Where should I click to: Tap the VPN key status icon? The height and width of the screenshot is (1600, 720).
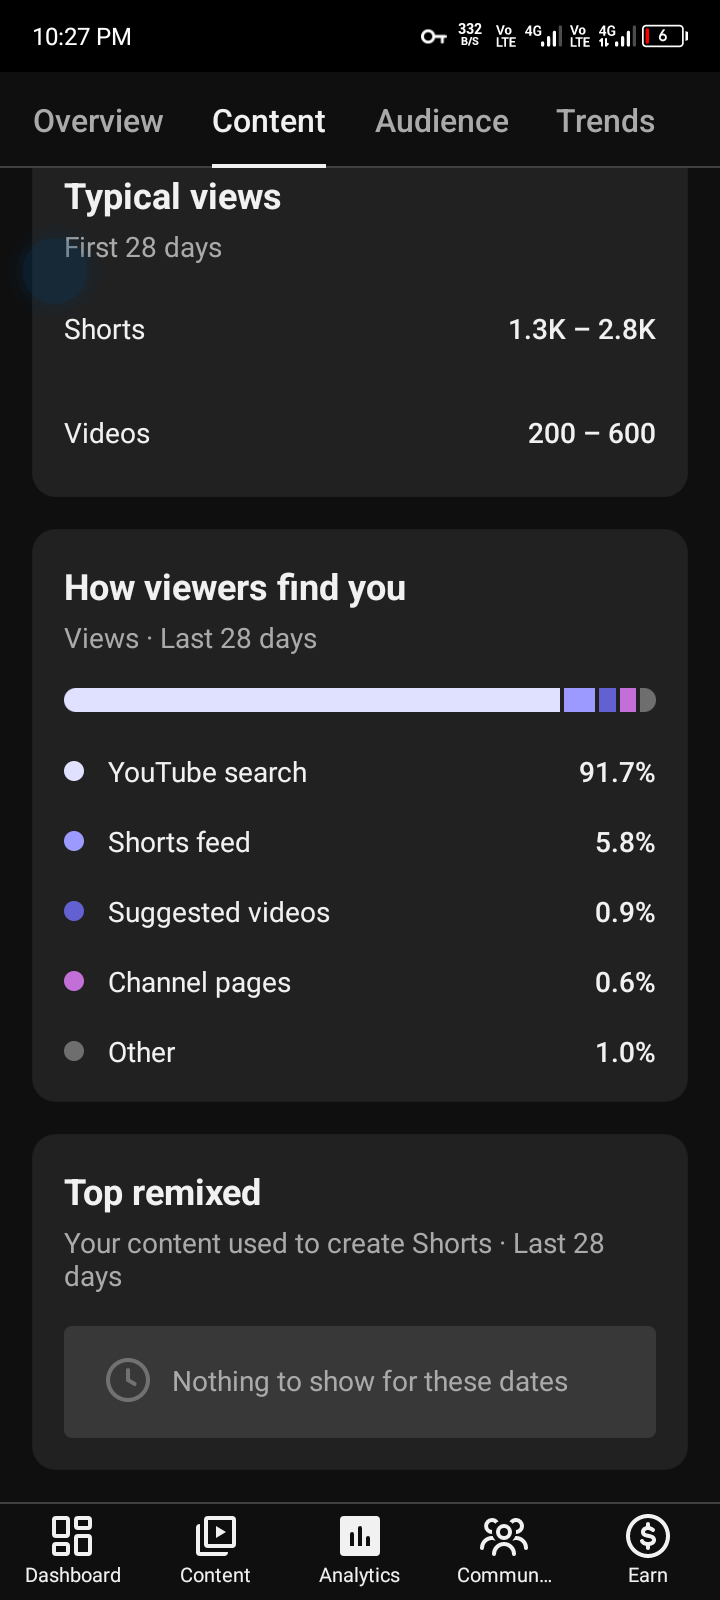point(433,37)
